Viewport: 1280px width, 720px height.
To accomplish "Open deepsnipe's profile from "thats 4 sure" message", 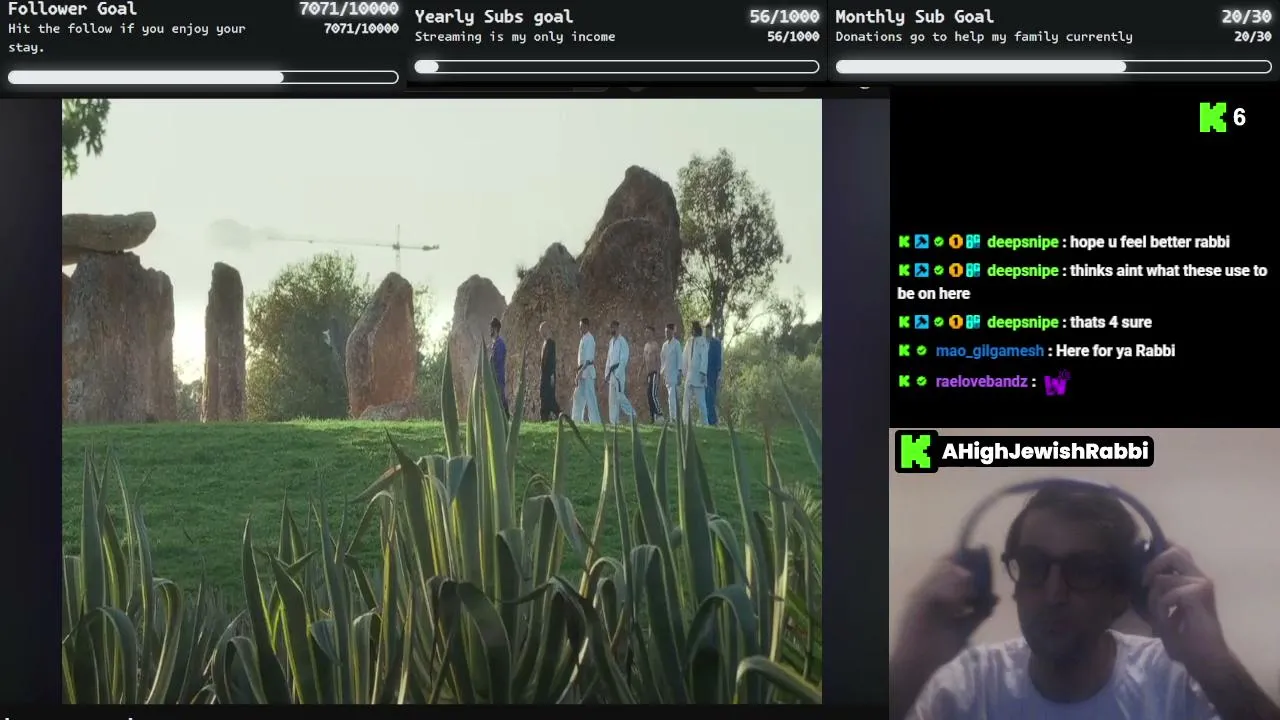I will coord(1022,322).
